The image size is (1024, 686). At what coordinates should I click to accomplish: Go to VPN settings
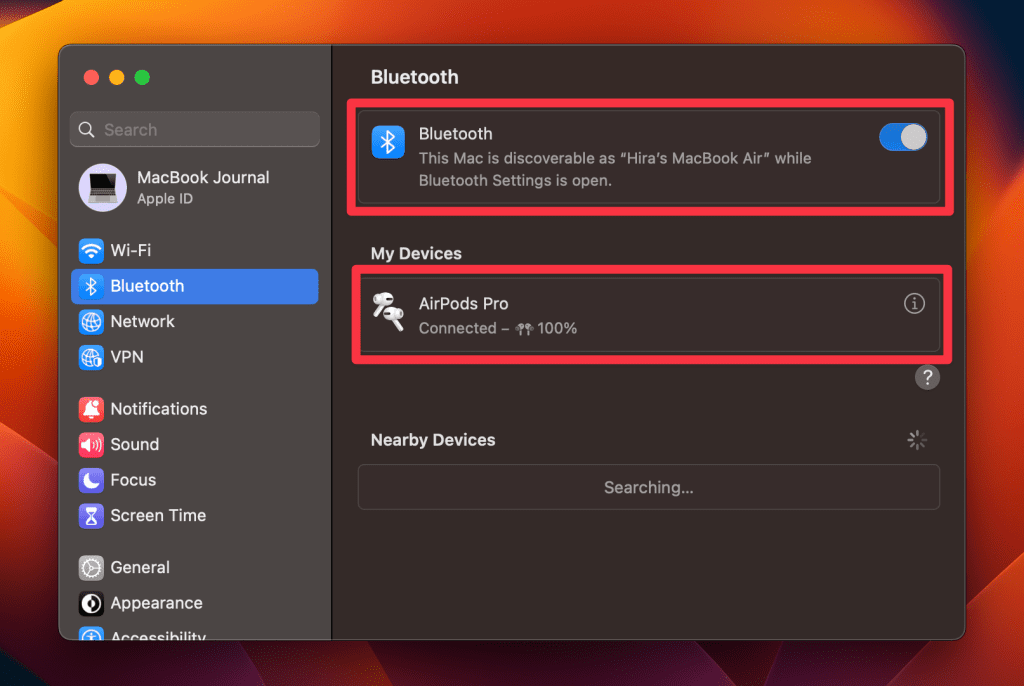(195, 357)
